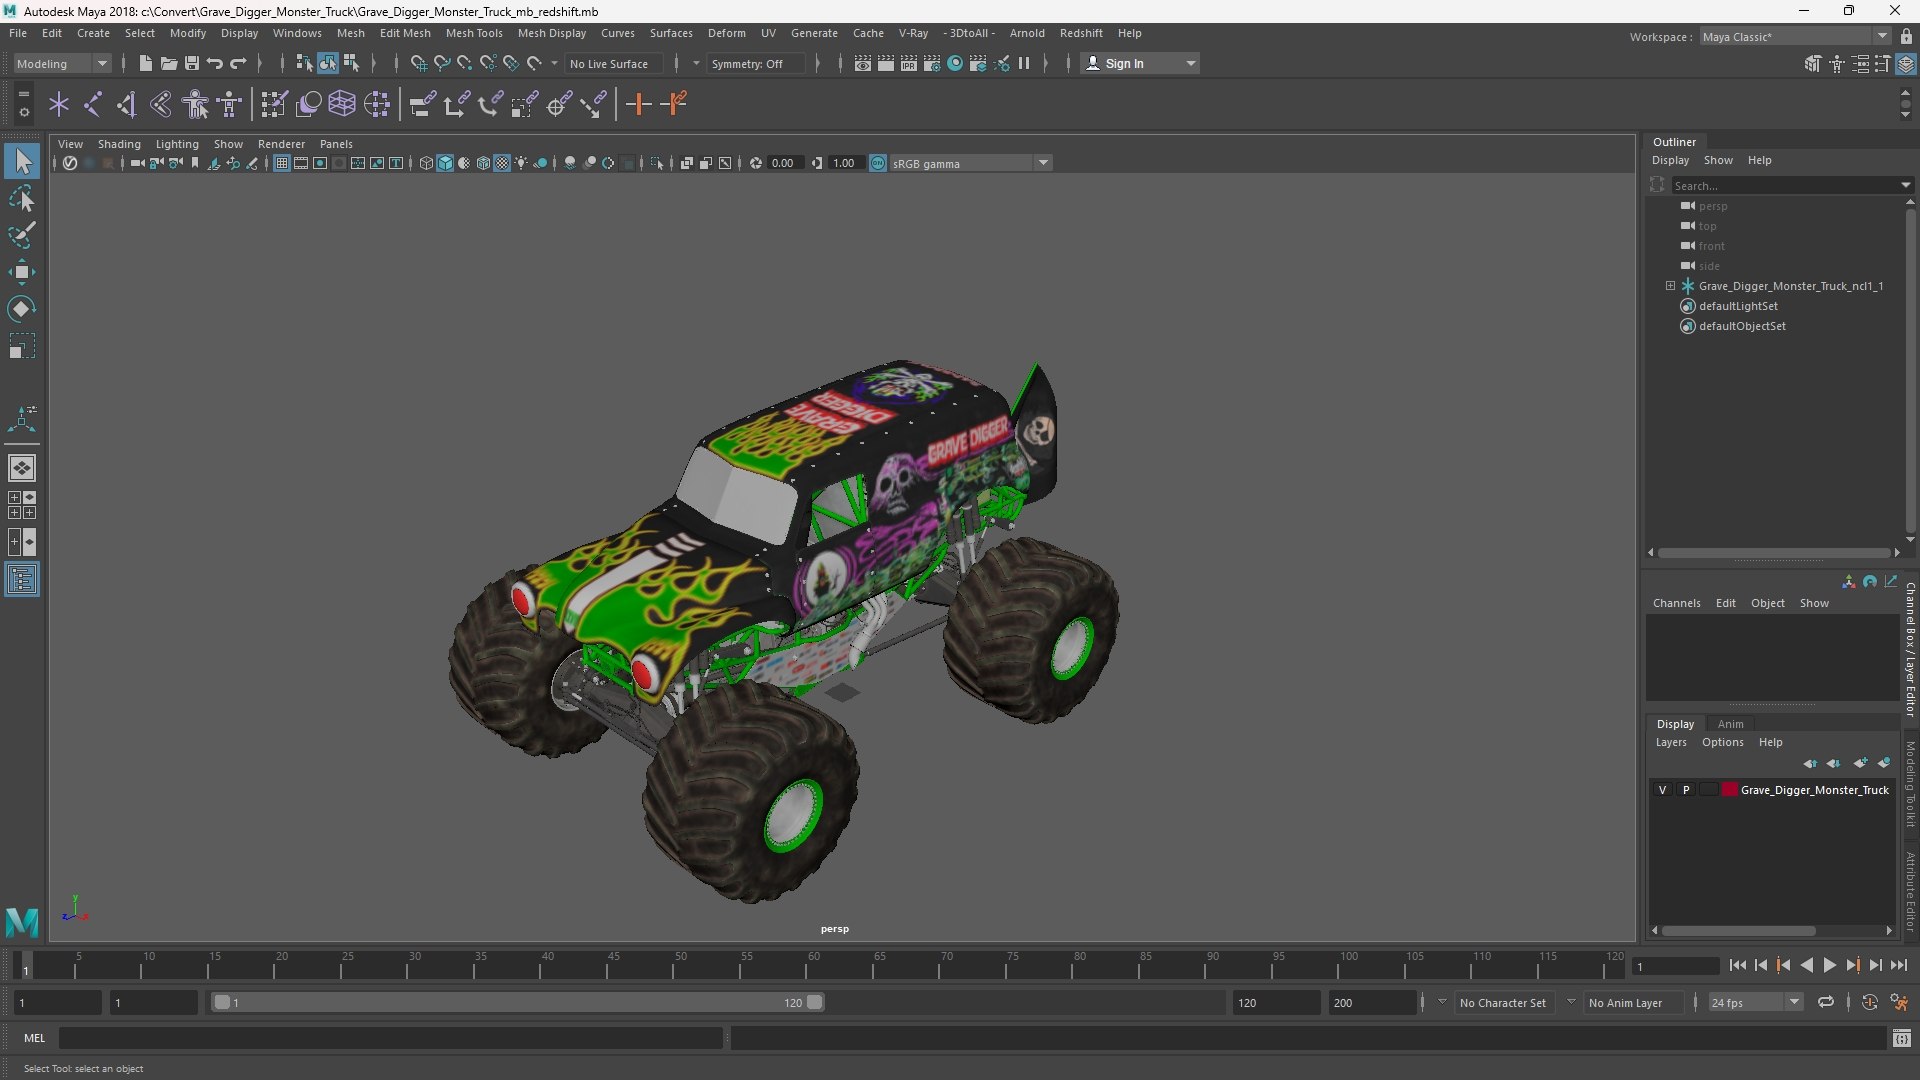This screenshot has width=1920, height=1080.
Task: Click the Outliner horizontal scrollbar
Action: coord(1774,552)
